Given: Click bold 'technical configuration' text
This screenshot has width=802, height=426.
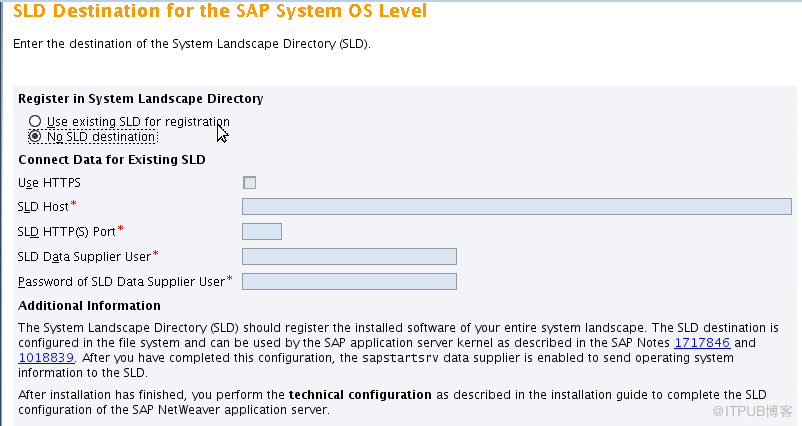Looking at the screenshot, I should (x=360, y=395).
